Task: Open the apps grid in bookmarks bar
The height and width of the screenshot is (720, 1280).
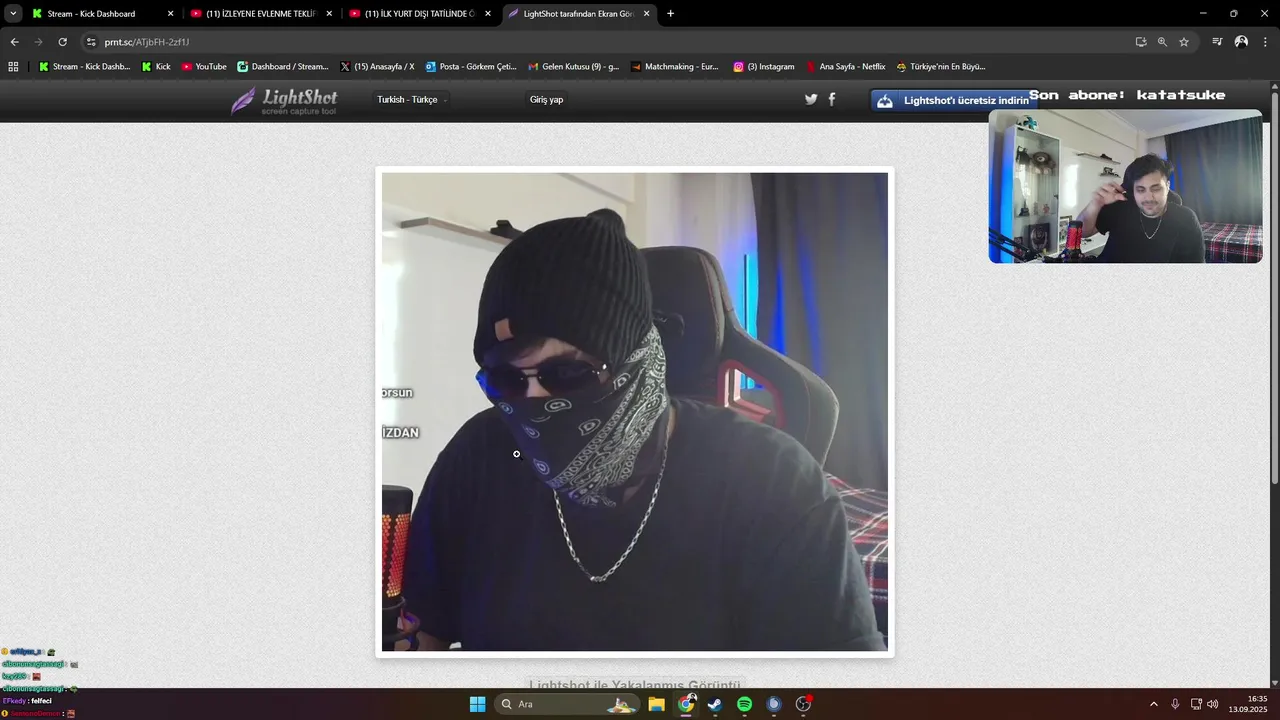Action: pos(13,67)
